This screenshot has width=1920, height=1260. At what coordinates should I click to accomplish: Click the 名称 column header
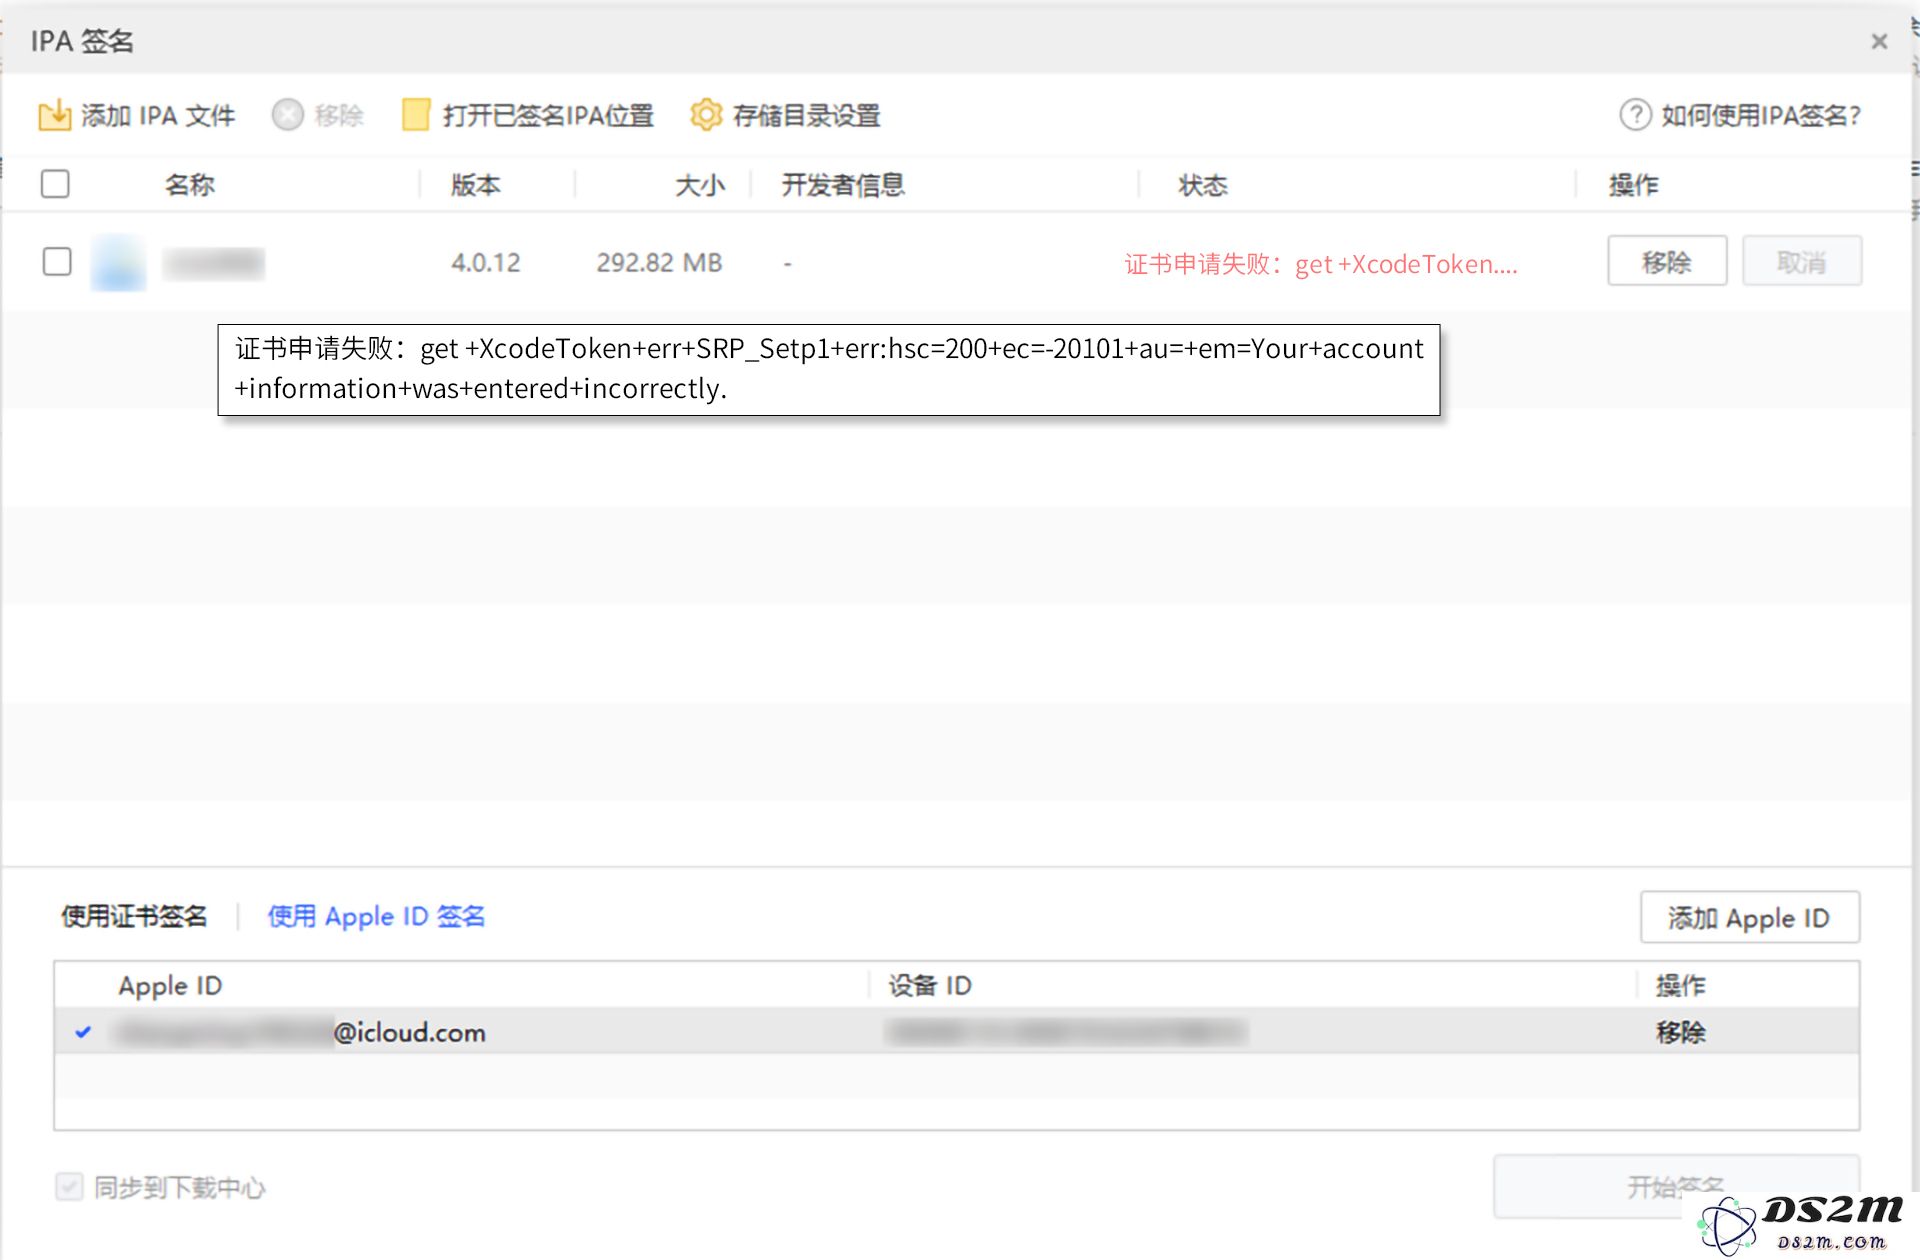coord(189,185)
